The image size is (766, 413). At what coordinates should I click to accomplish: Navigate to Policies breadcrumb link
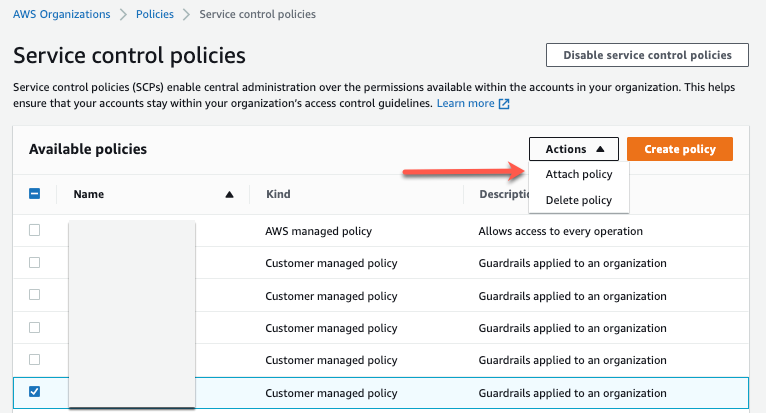[155, 15]
